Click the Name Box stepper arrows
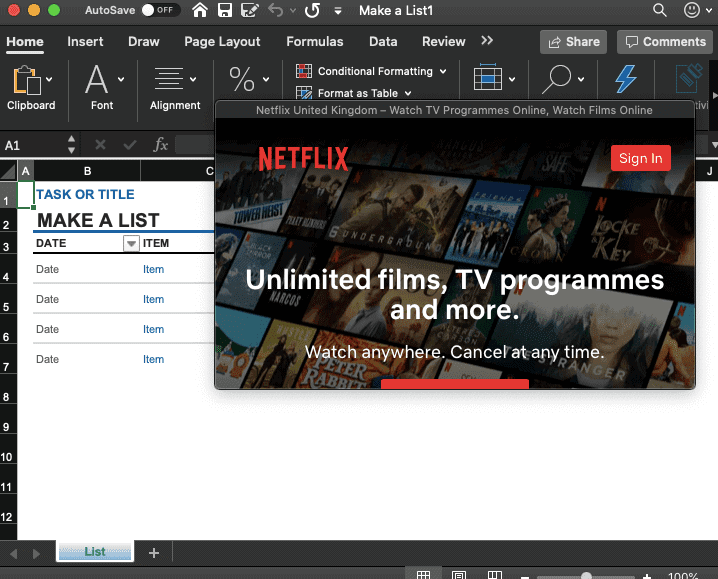Viewport: 718px width, 579px height. pyautogui.click(x=71, y=144)
